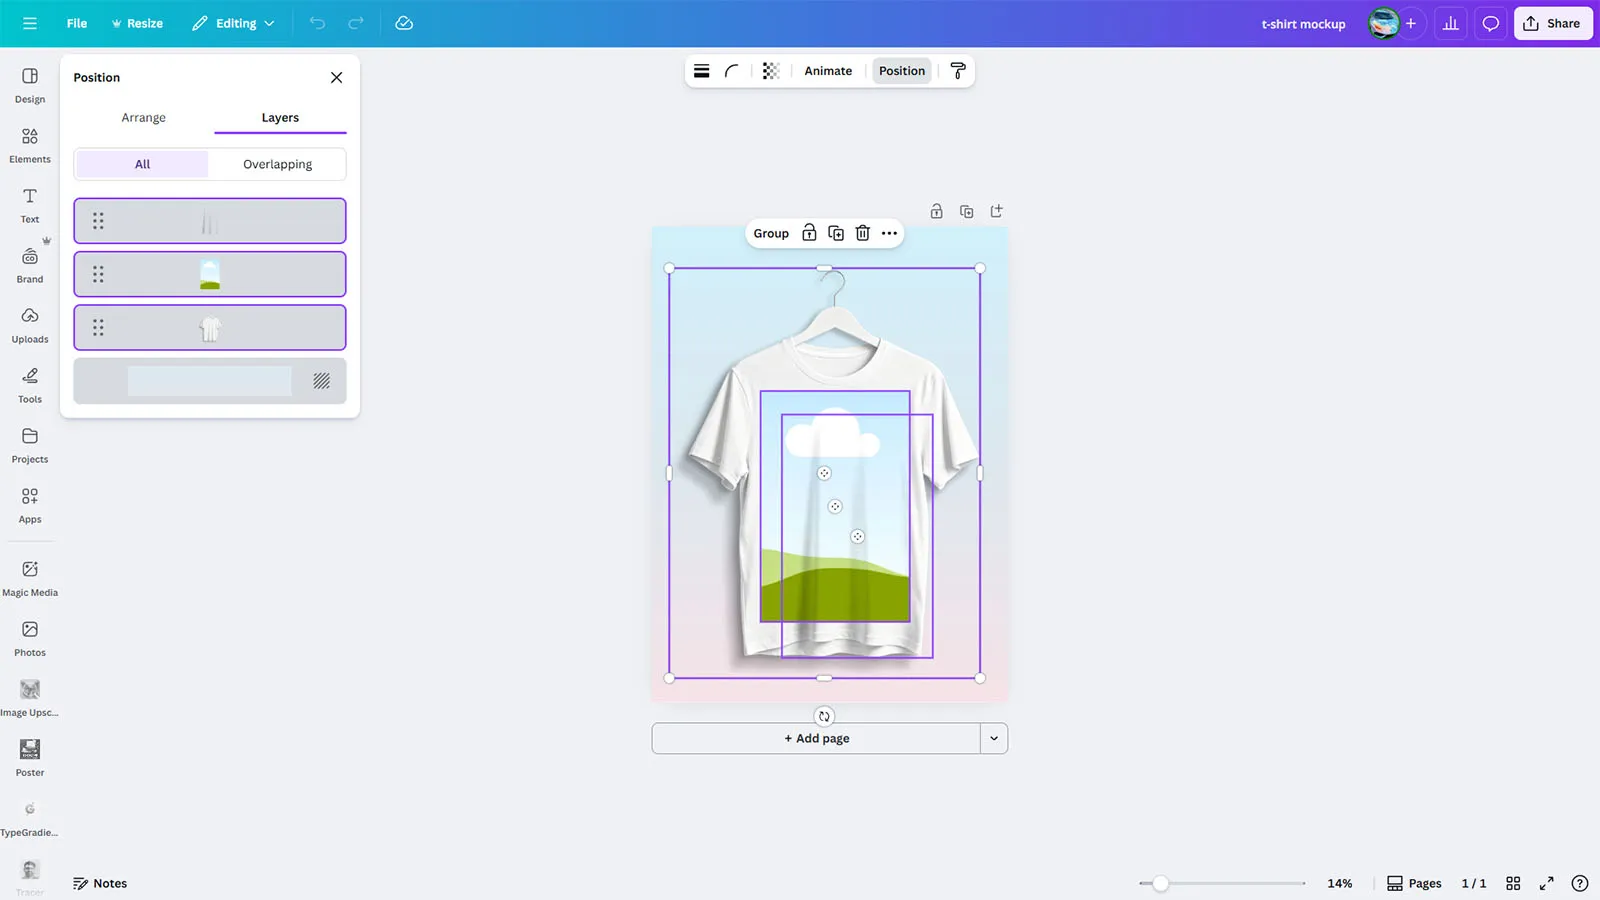Duplicate the selected elements icon

pos(836,233)
